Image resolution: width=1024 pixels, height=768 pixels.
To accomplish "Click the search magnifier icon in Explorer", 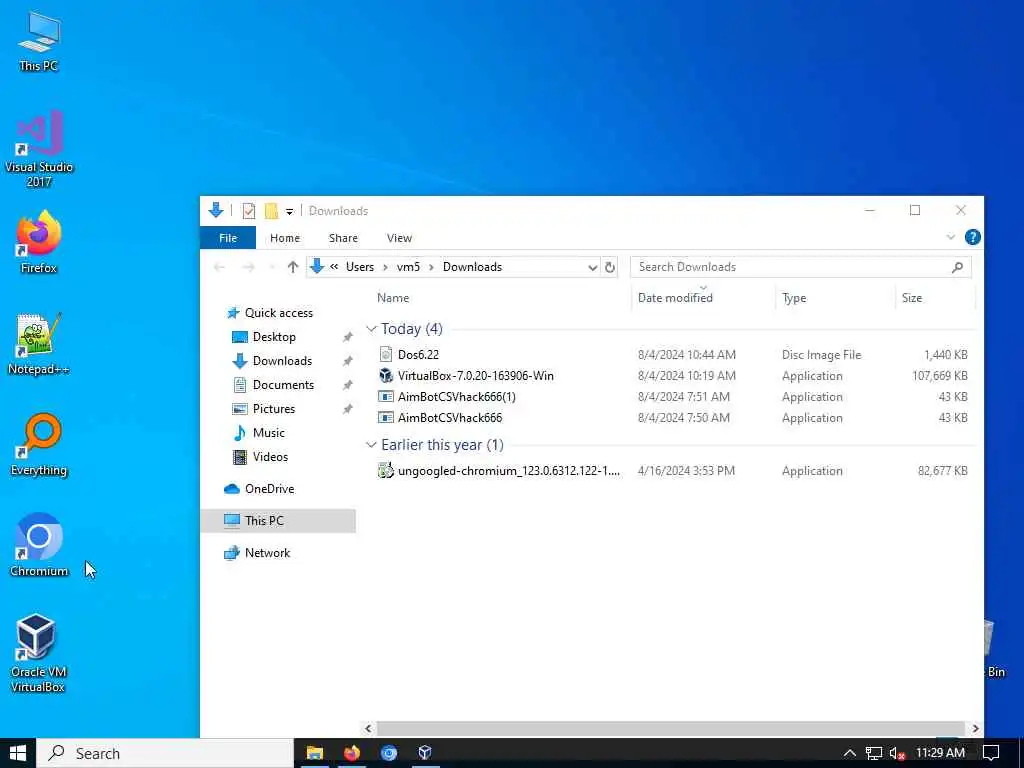I will pos(957,266).
